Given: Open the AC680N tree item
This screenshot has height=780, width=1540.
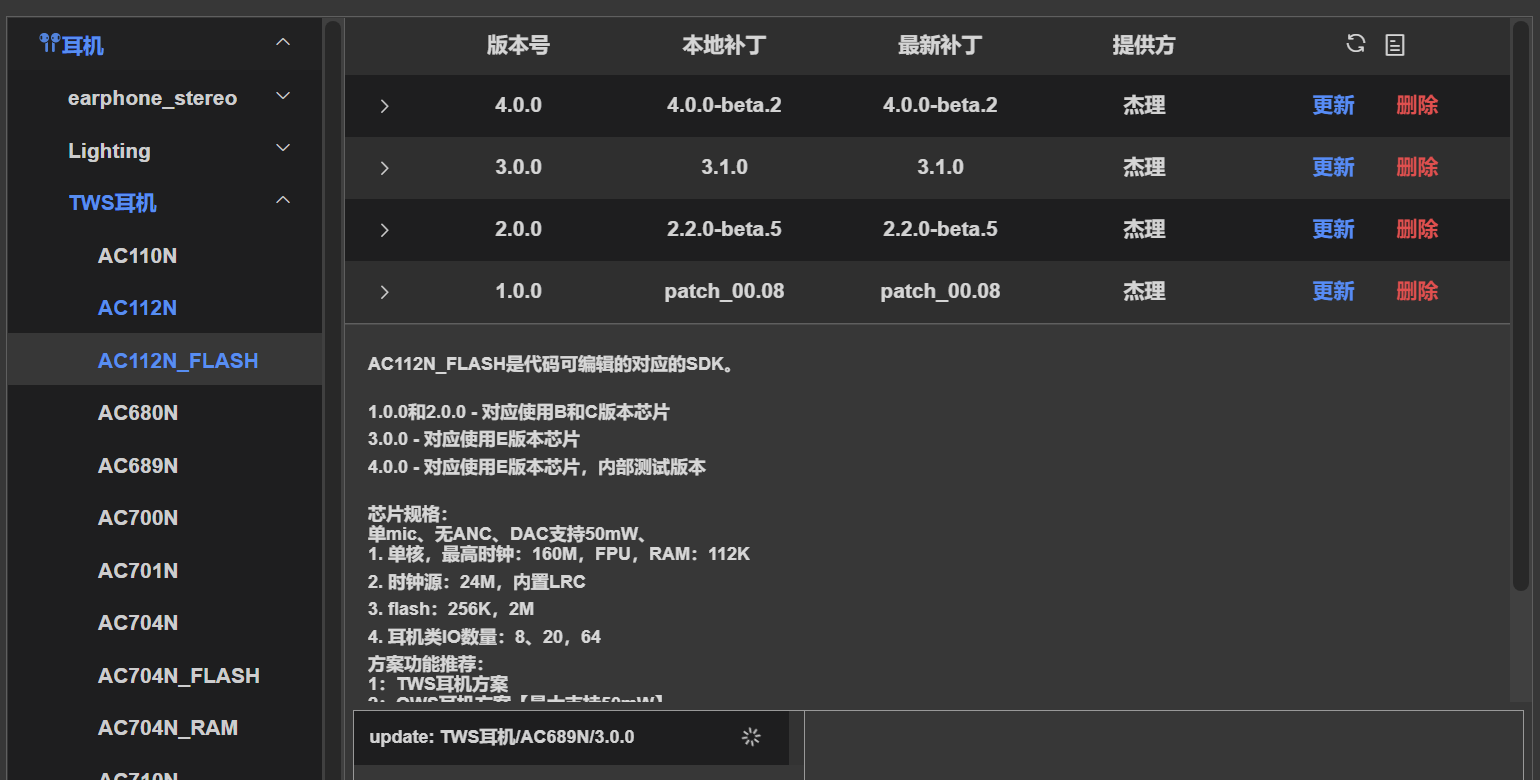Looking at the screenshot, I should point(138,413).
